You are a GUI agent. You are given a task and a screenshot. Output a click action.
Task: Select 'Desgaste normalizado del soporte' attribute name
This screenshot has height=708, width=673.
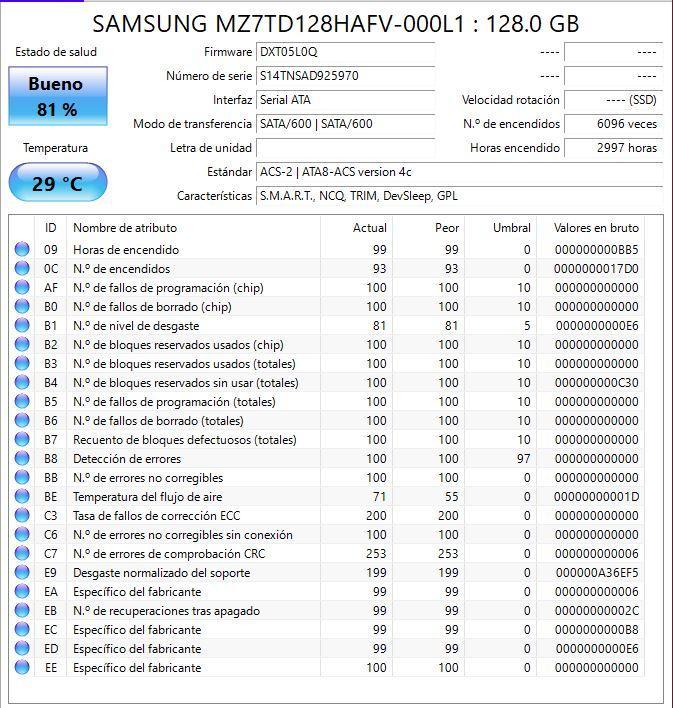162,573
